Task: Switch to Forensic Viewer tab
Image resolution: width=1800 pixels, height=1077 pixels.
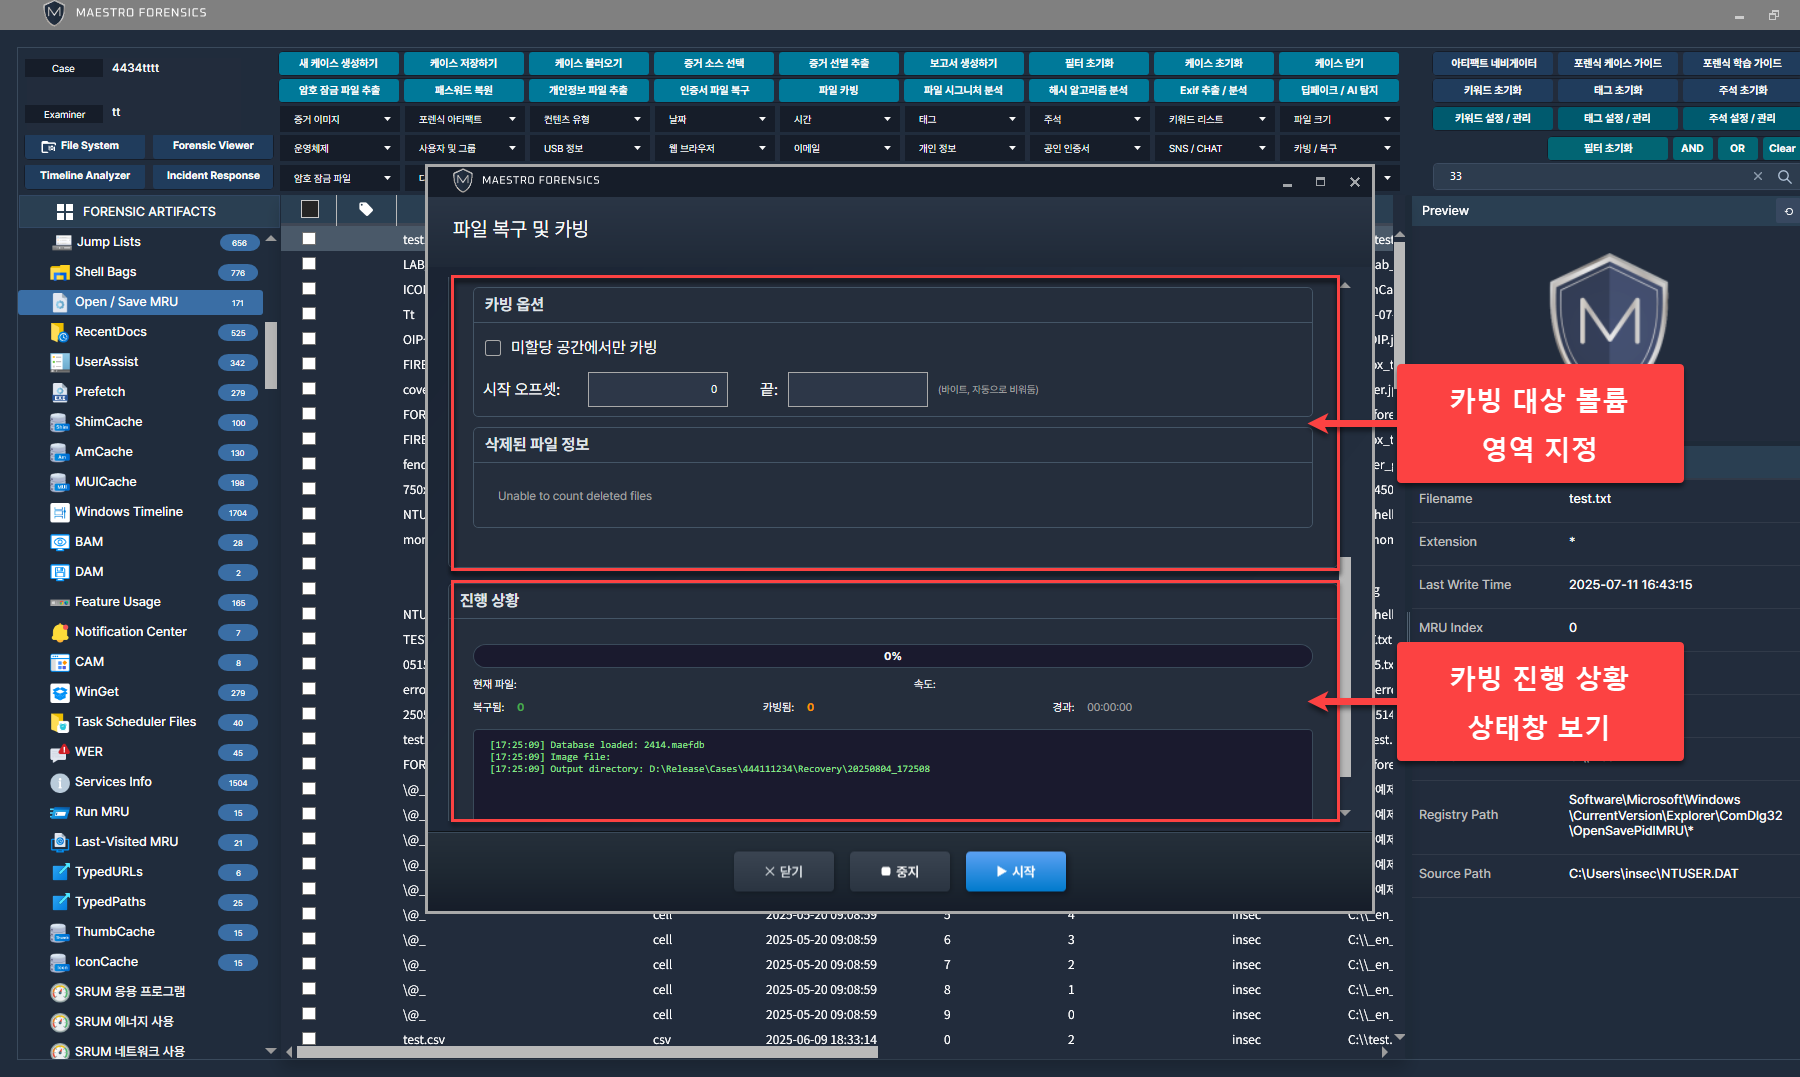Action: coord(212,146)
